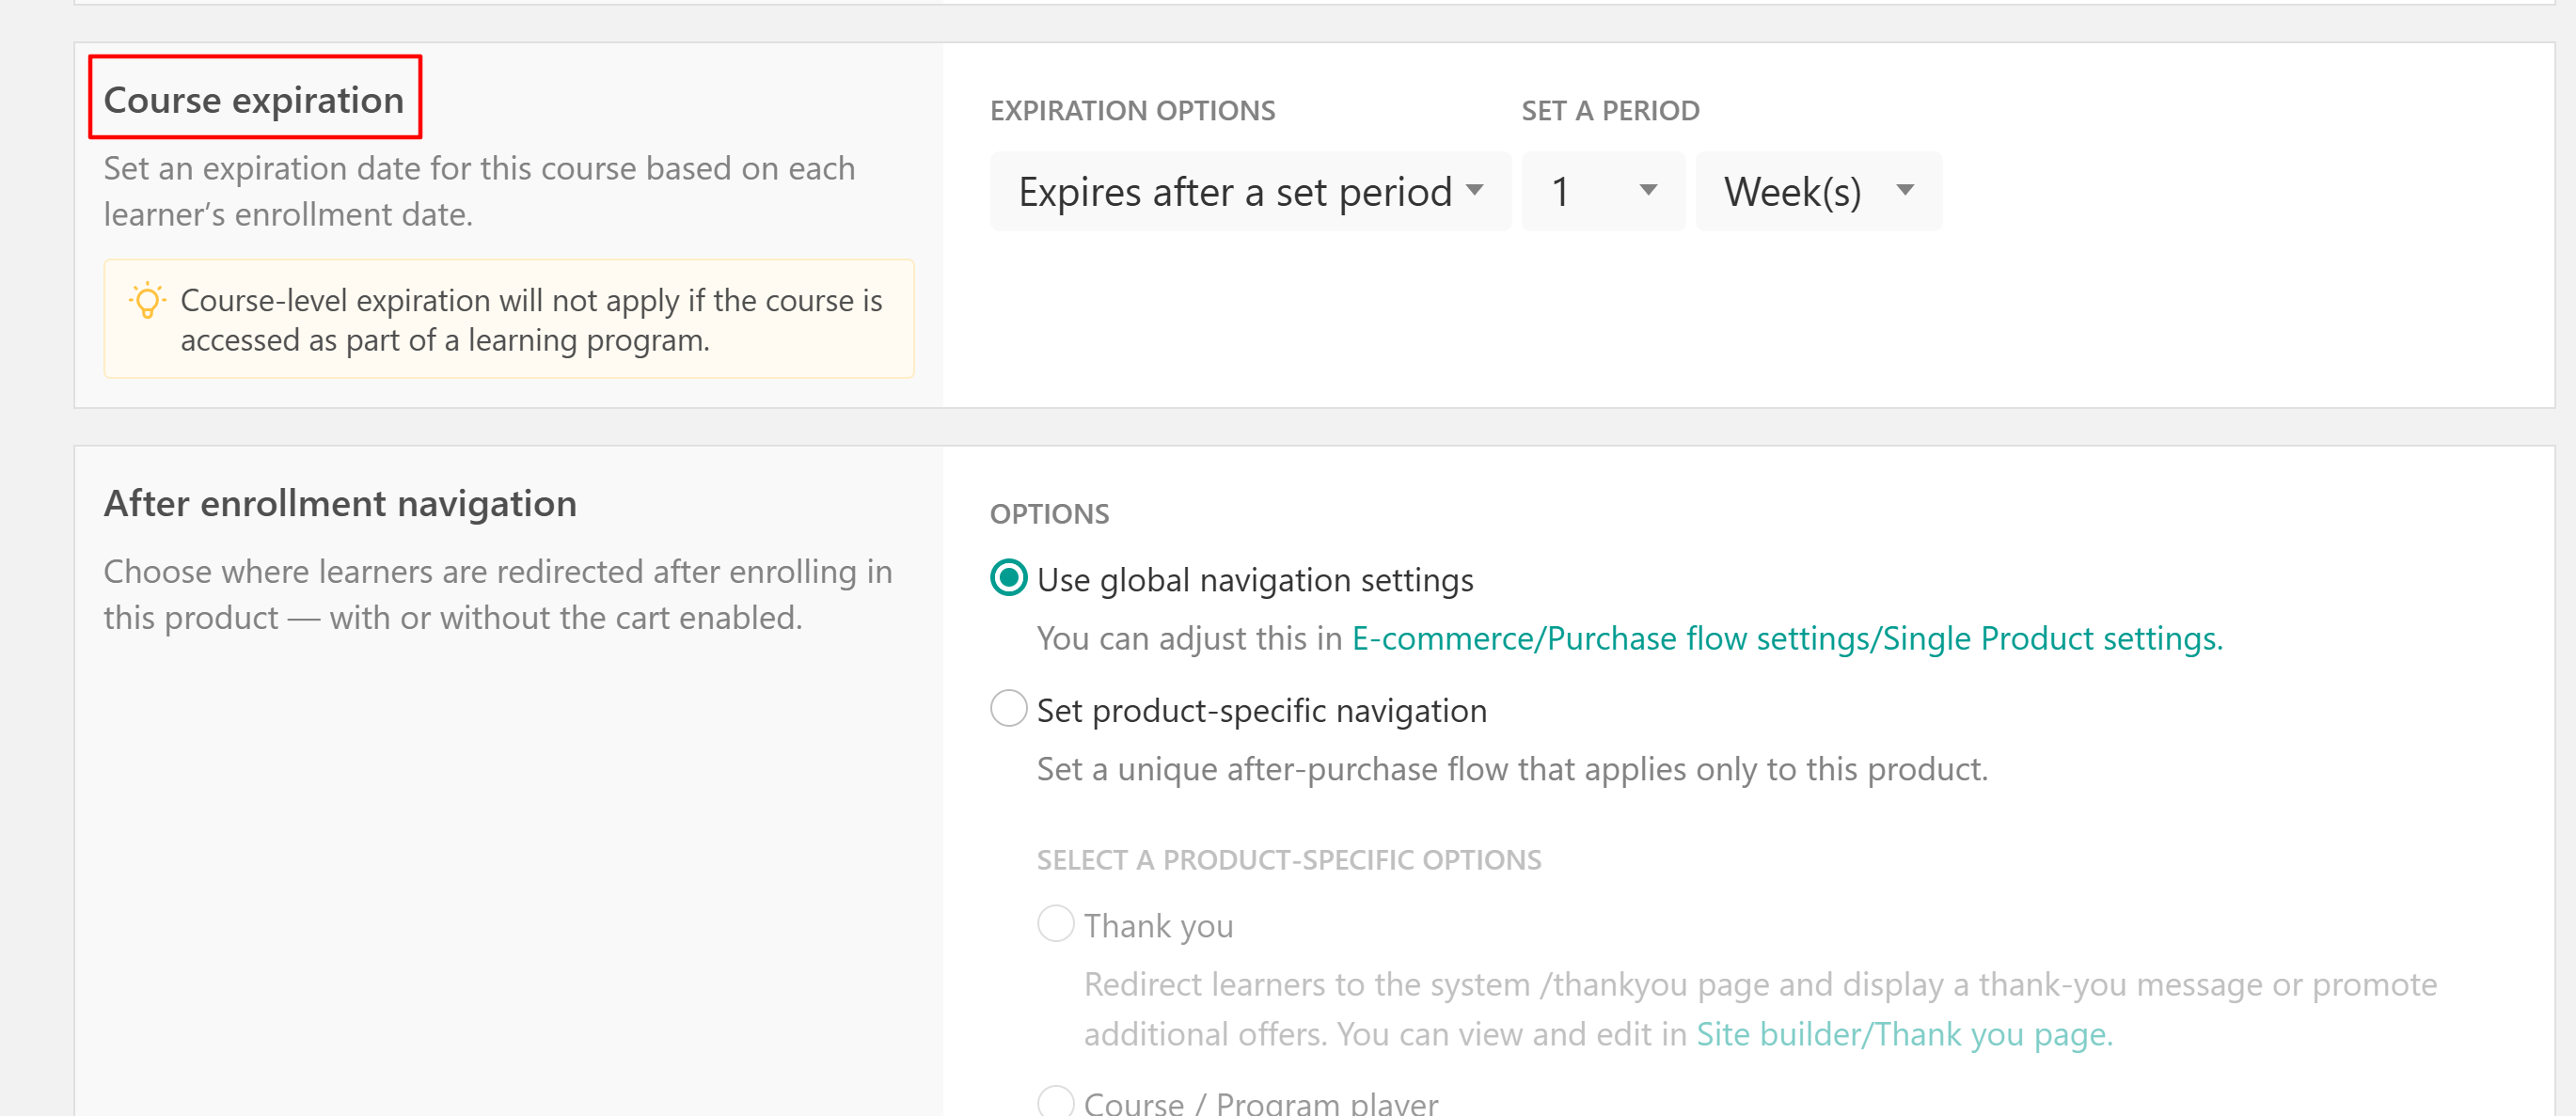Viewport: 2576px width, 1116px height.
Task: Click the Expires after set period arrow
Action: pos(1475,190)
